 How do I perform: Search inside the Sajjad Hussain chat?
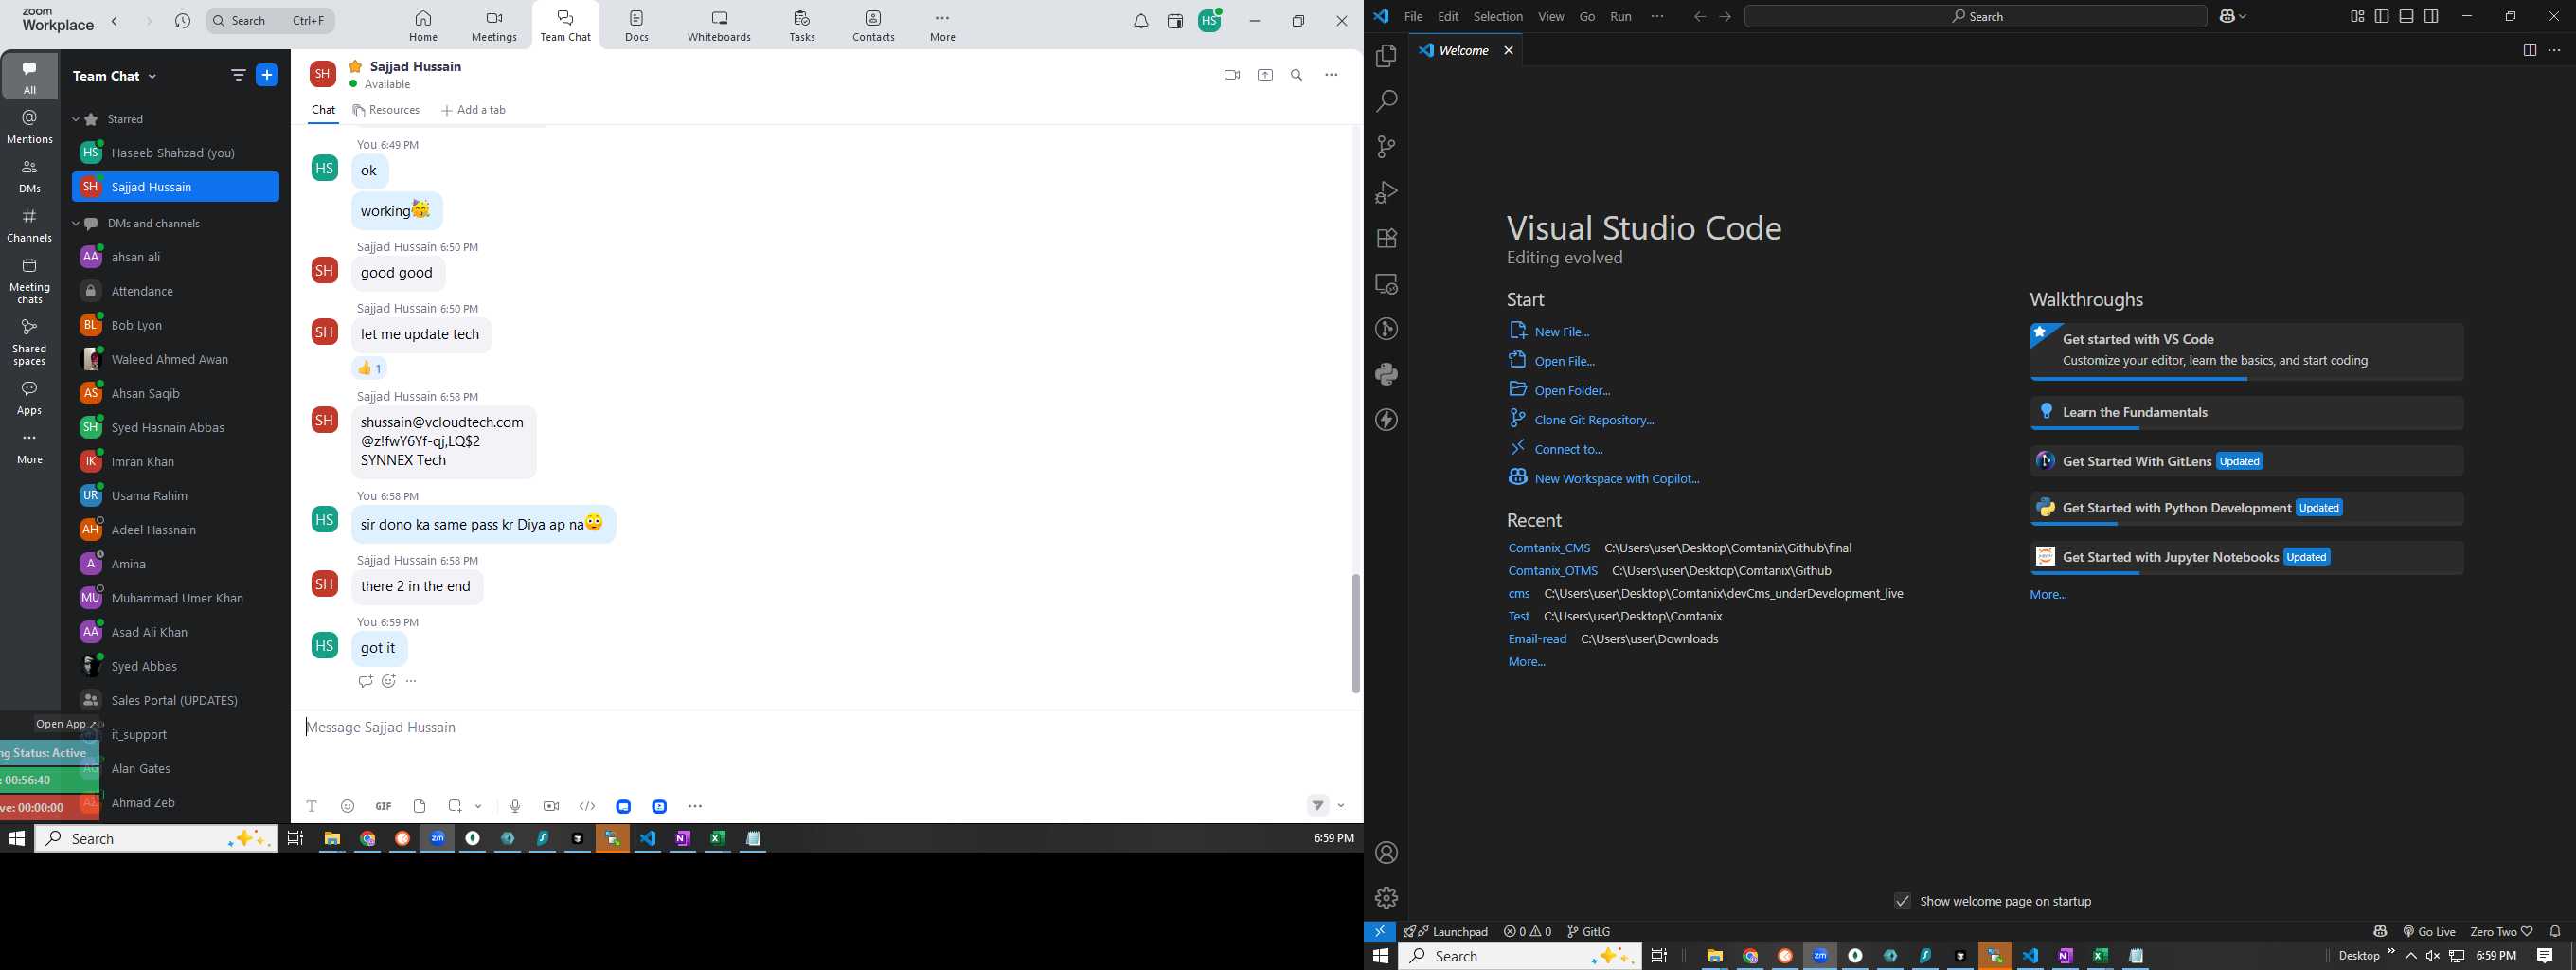pos(1297,75)
